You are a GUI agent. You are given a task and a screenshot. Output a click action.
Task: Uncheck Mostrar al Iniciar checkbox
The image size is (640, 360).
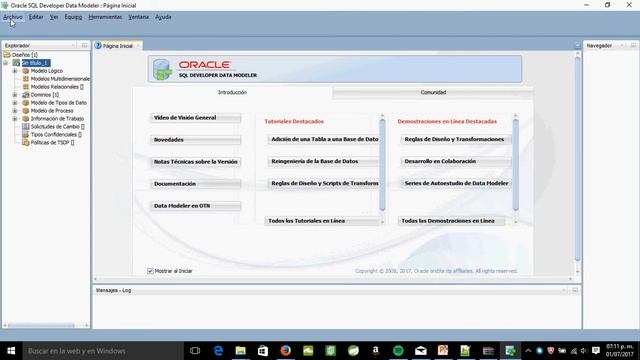coord(150,271)
